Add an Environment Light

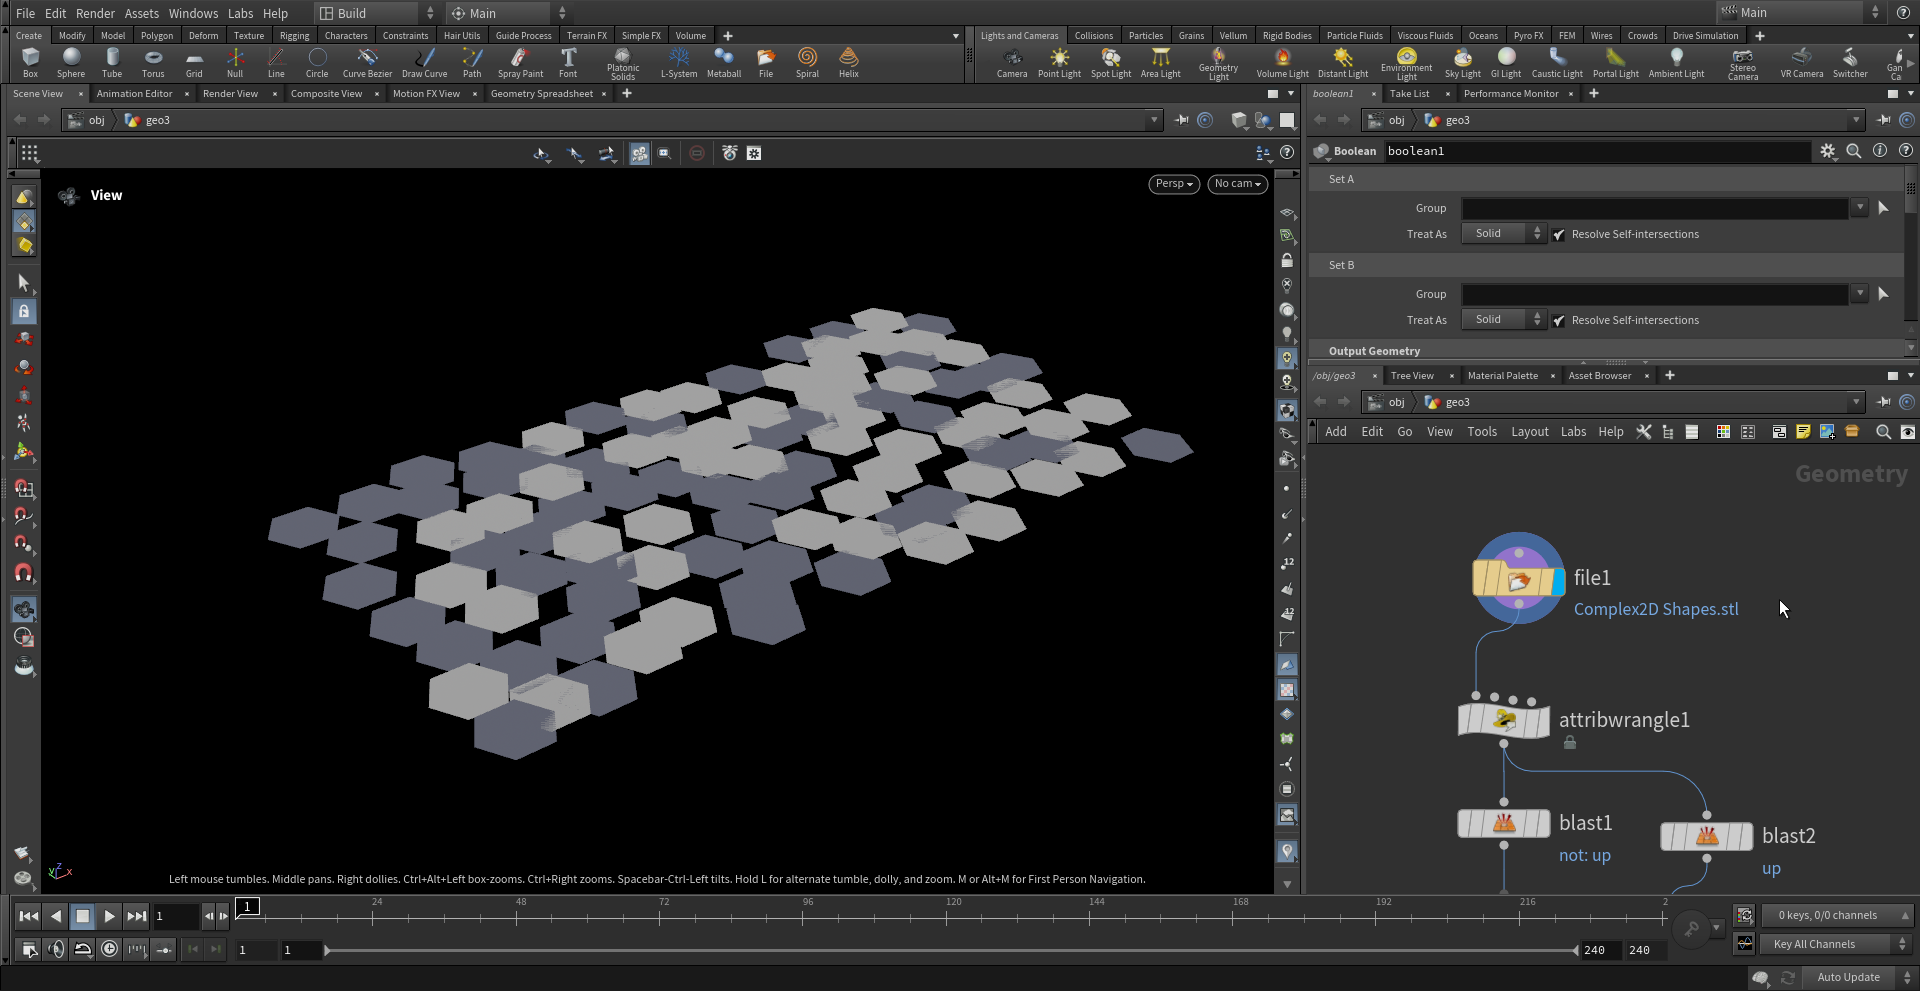point(1406,64)
